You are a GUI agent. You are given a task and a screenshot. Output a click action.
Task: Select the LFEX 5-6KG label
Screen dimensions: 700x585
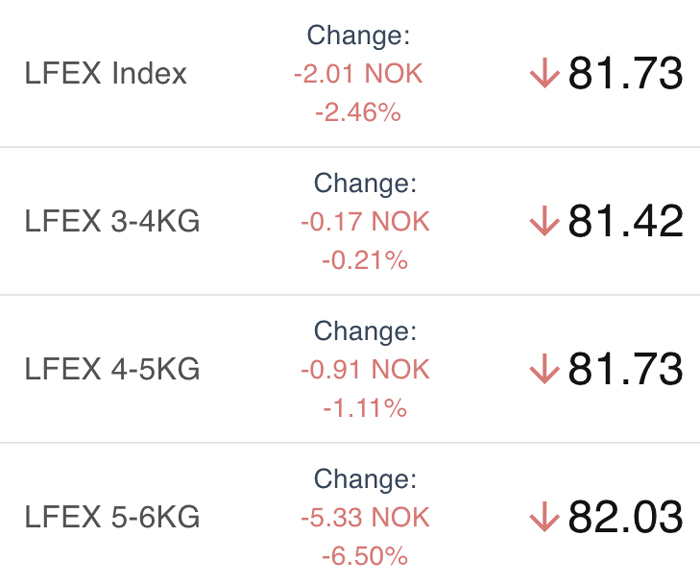[x=112, y=517]
